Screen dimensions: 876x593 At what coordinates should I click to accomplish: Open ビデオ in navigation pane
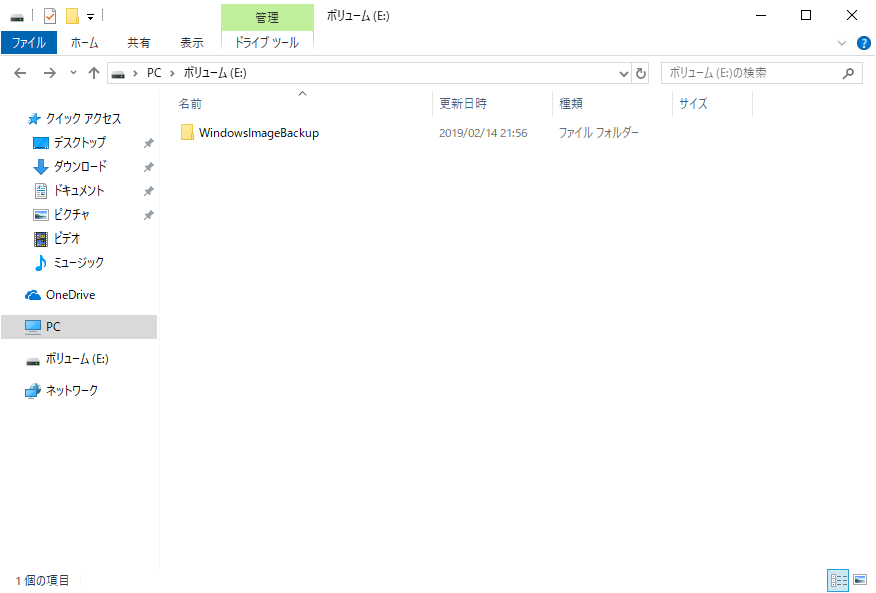click(67, 239)
